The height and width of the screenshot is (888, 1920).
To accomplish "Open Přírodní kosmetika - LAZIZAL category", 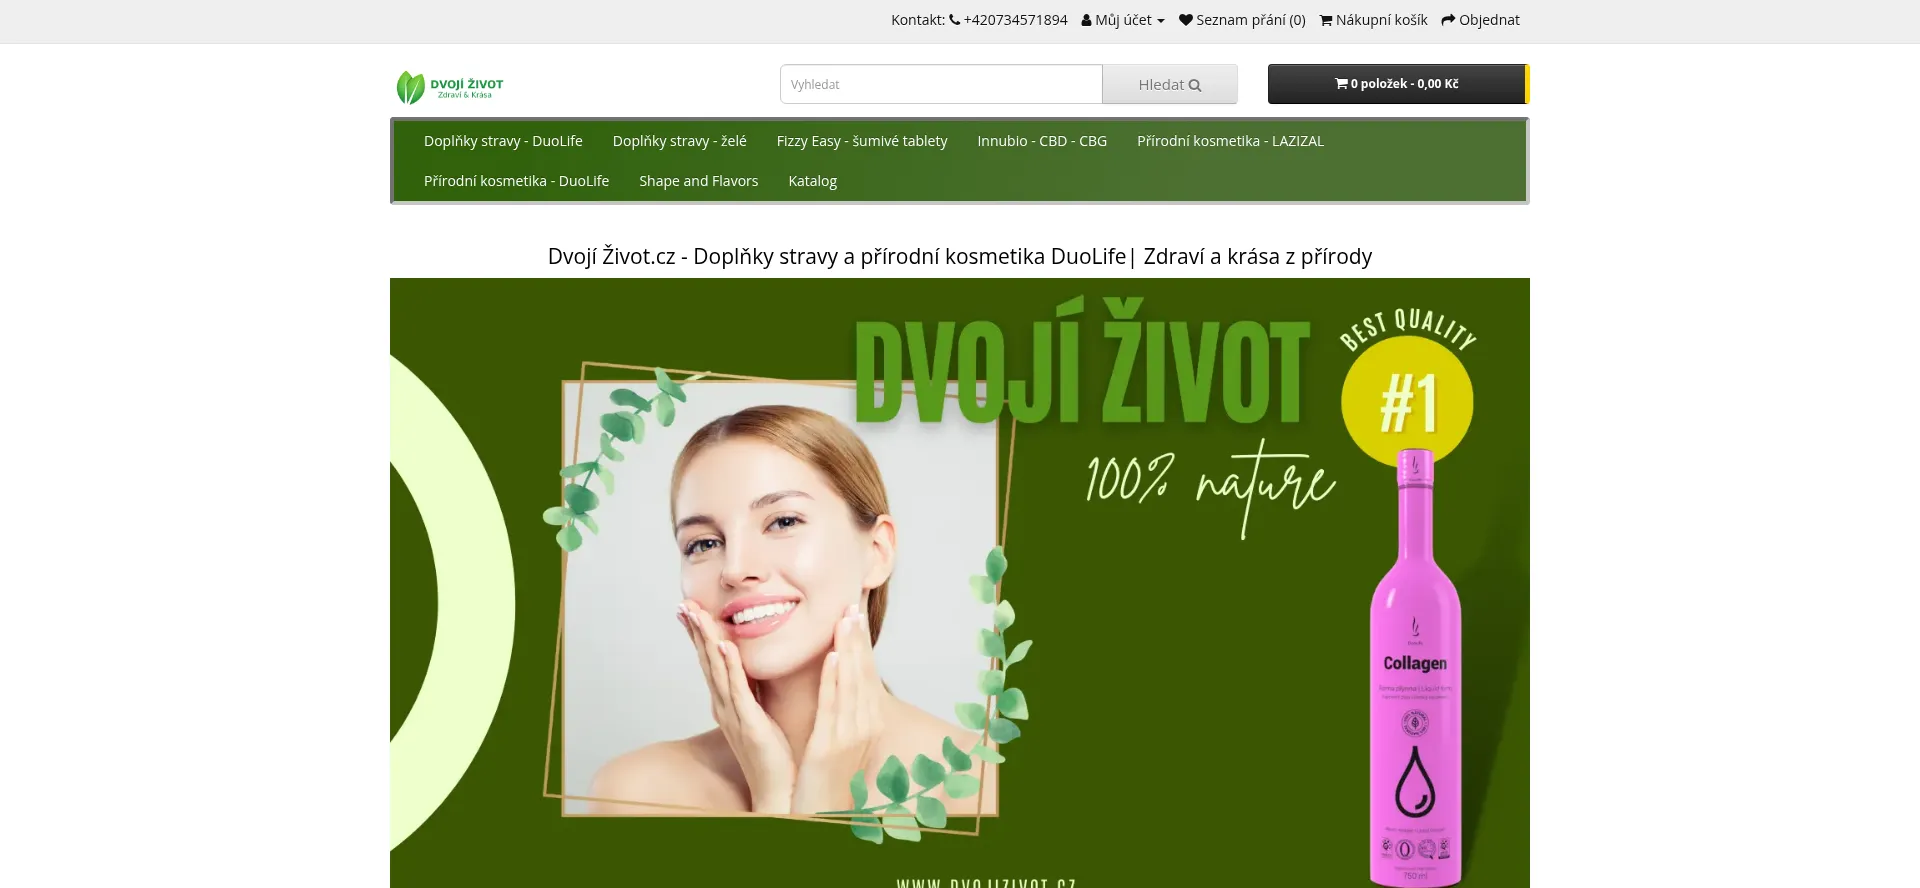I will (x=1230, y=141).
